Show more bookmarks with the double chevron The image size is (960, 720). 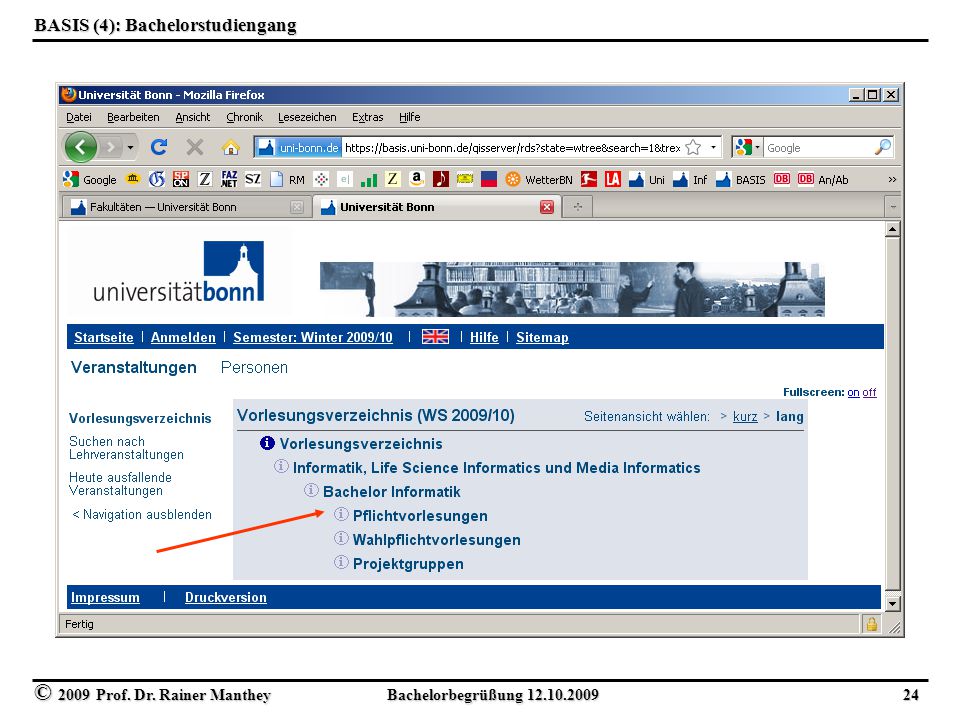pos(892,179)
